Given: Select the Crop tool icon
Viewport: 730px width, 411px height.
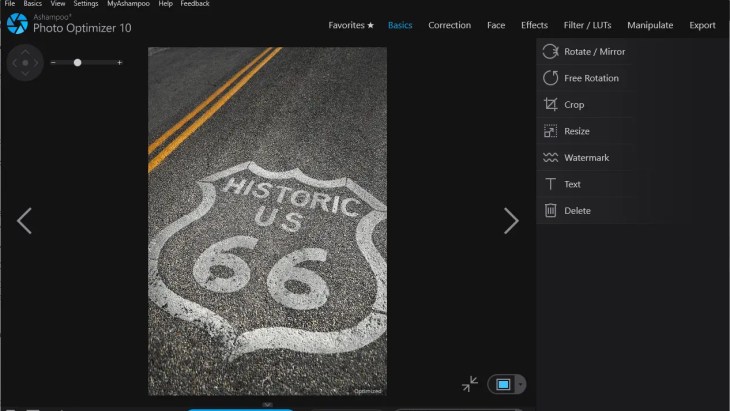Looking at the screenshot, I should (x=550, y=105).
